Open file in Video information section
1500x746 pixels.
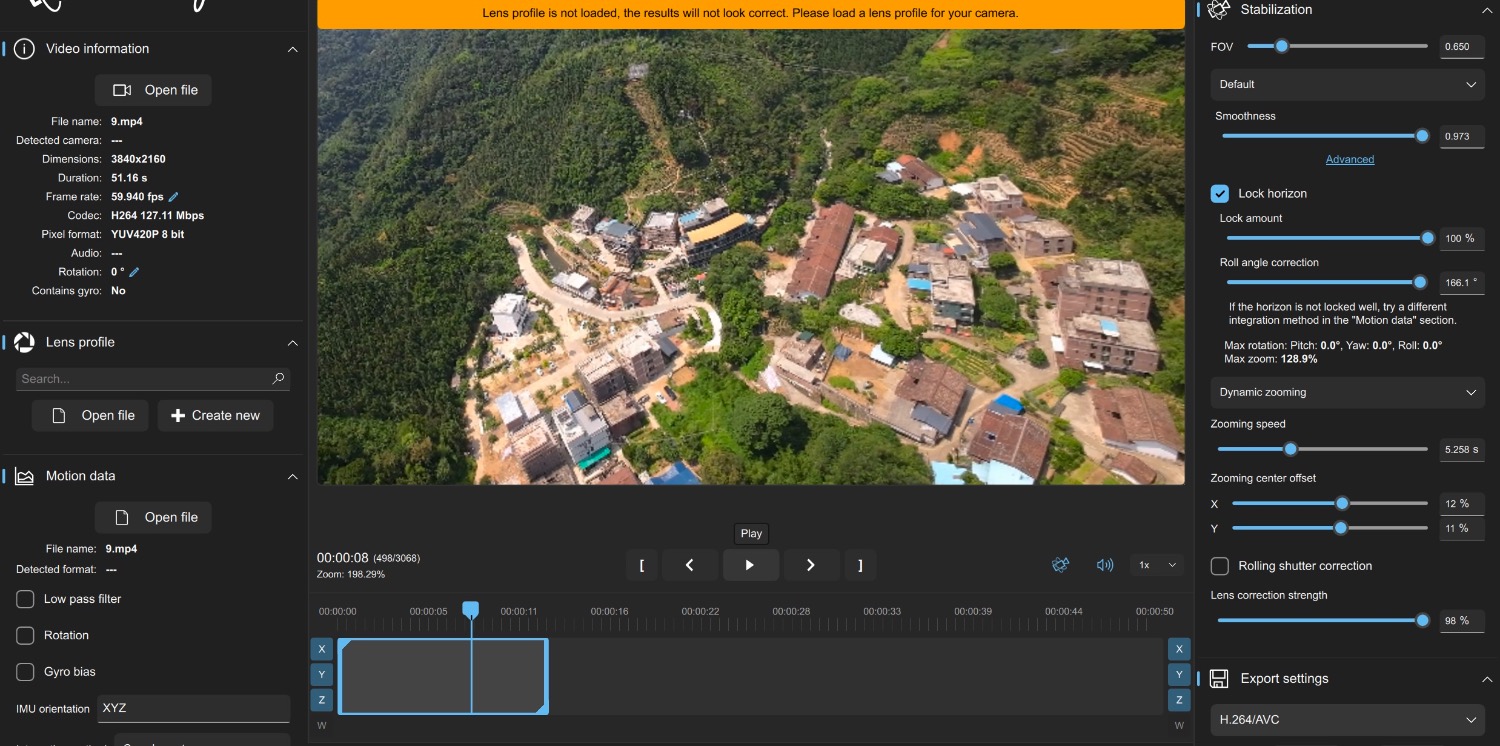point(153,90)
